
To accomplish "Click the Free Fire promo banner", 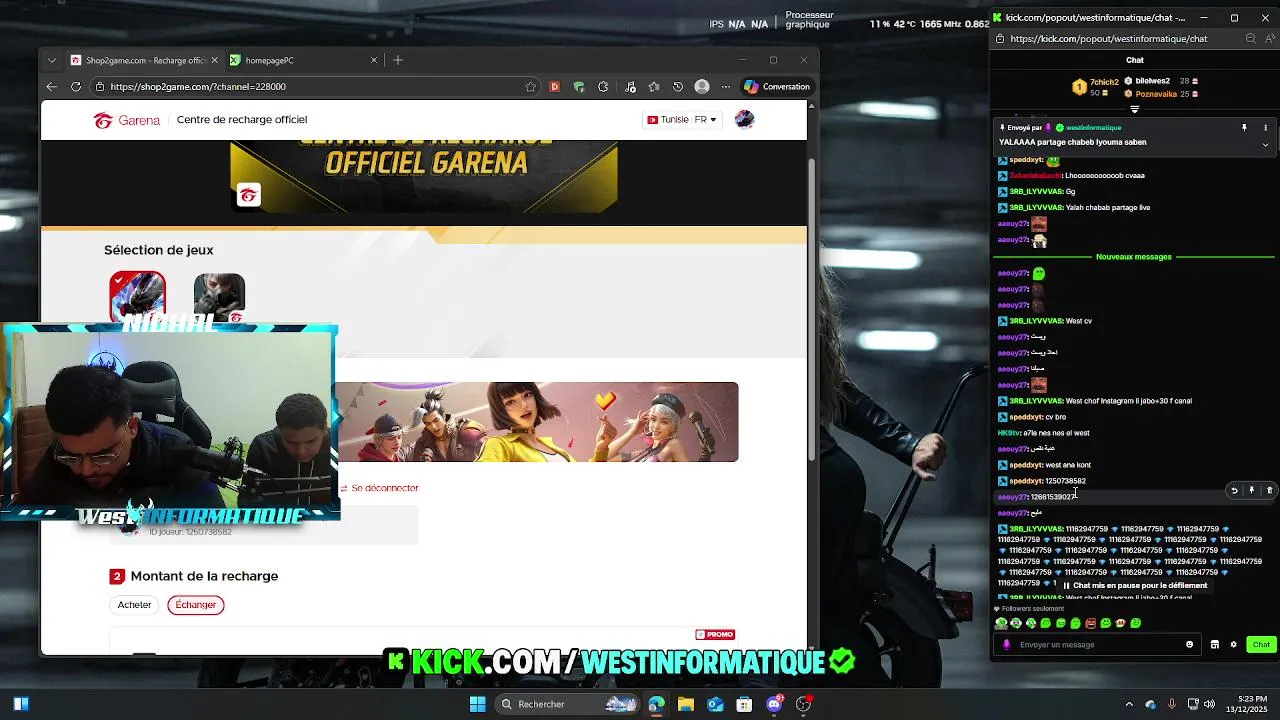I will (x=536, y=421).
